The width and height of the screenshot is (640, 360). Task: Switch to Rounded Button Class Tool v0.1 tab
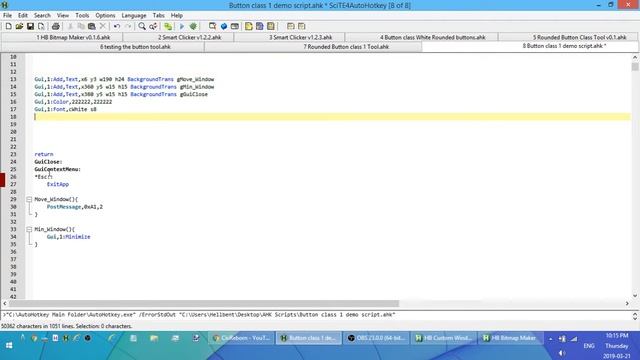coord(568,37)
